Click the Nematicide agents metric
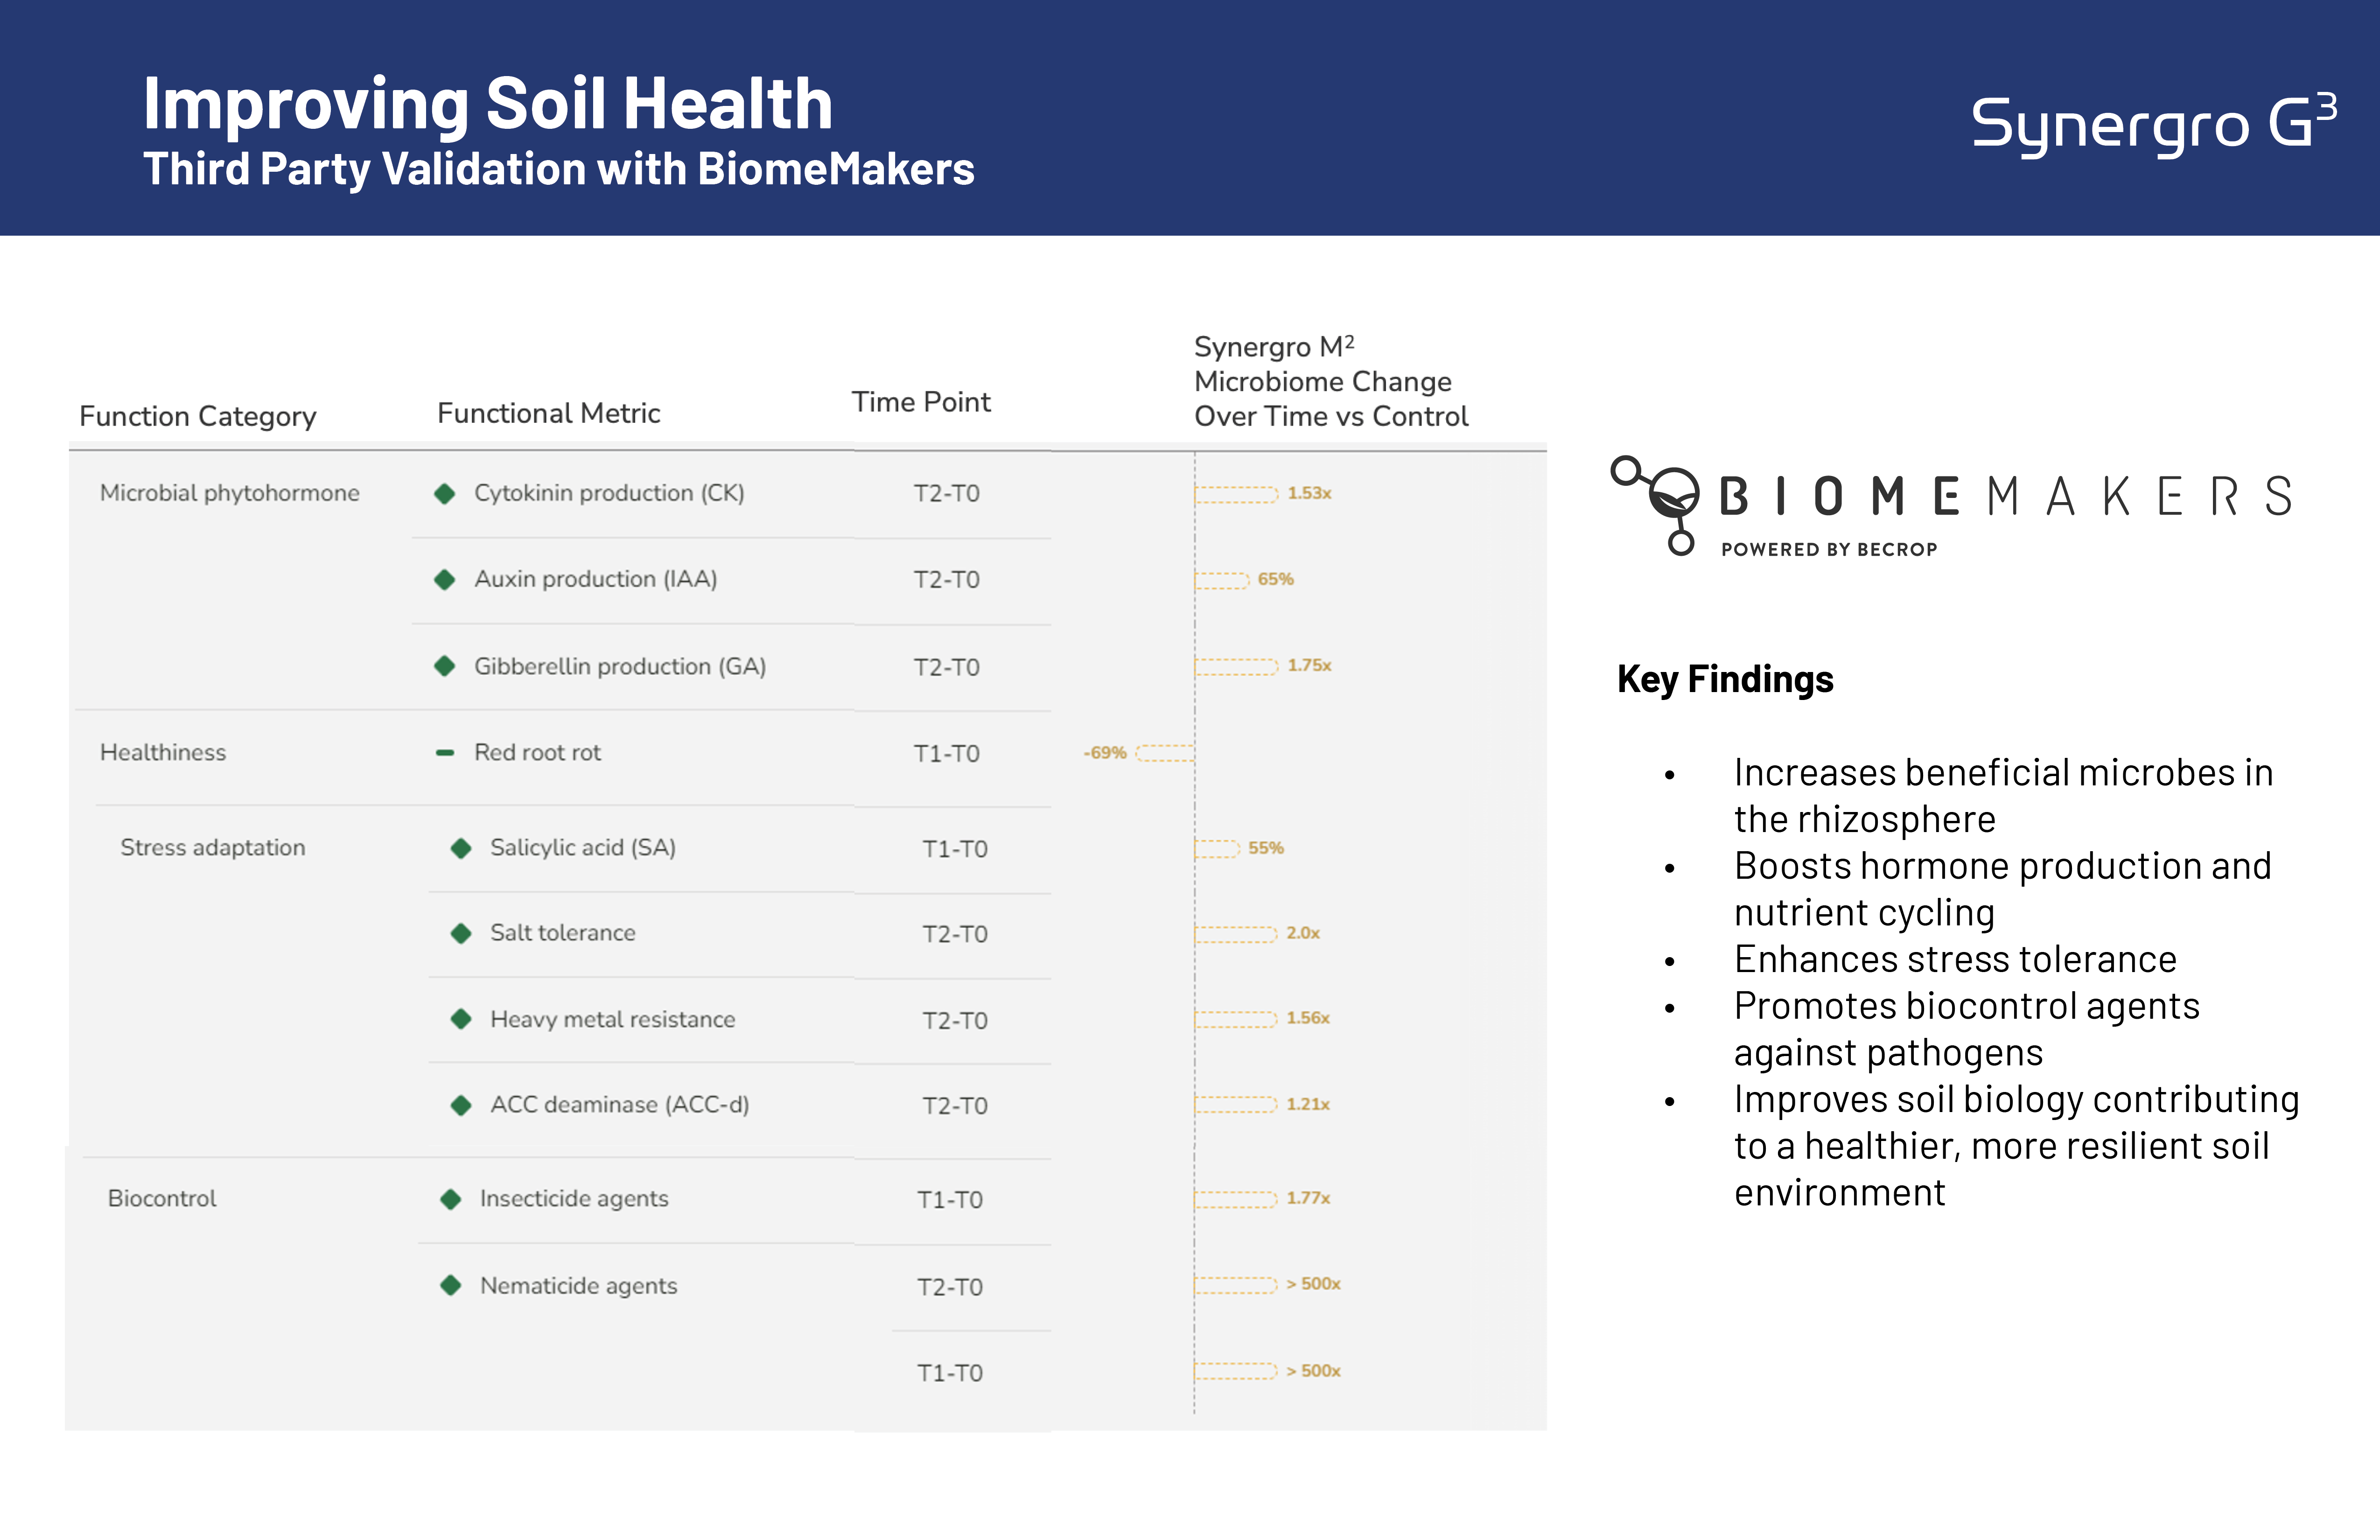 [579, 1285]
